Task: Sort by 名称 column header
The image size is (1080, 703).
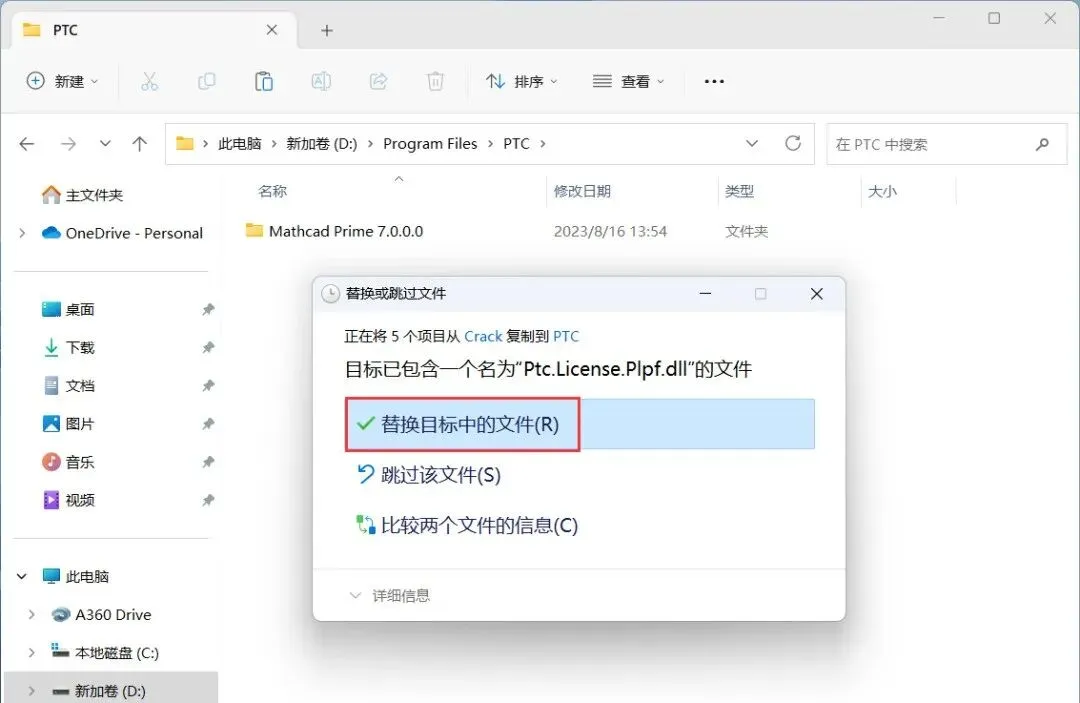Action: coord(272,191)
